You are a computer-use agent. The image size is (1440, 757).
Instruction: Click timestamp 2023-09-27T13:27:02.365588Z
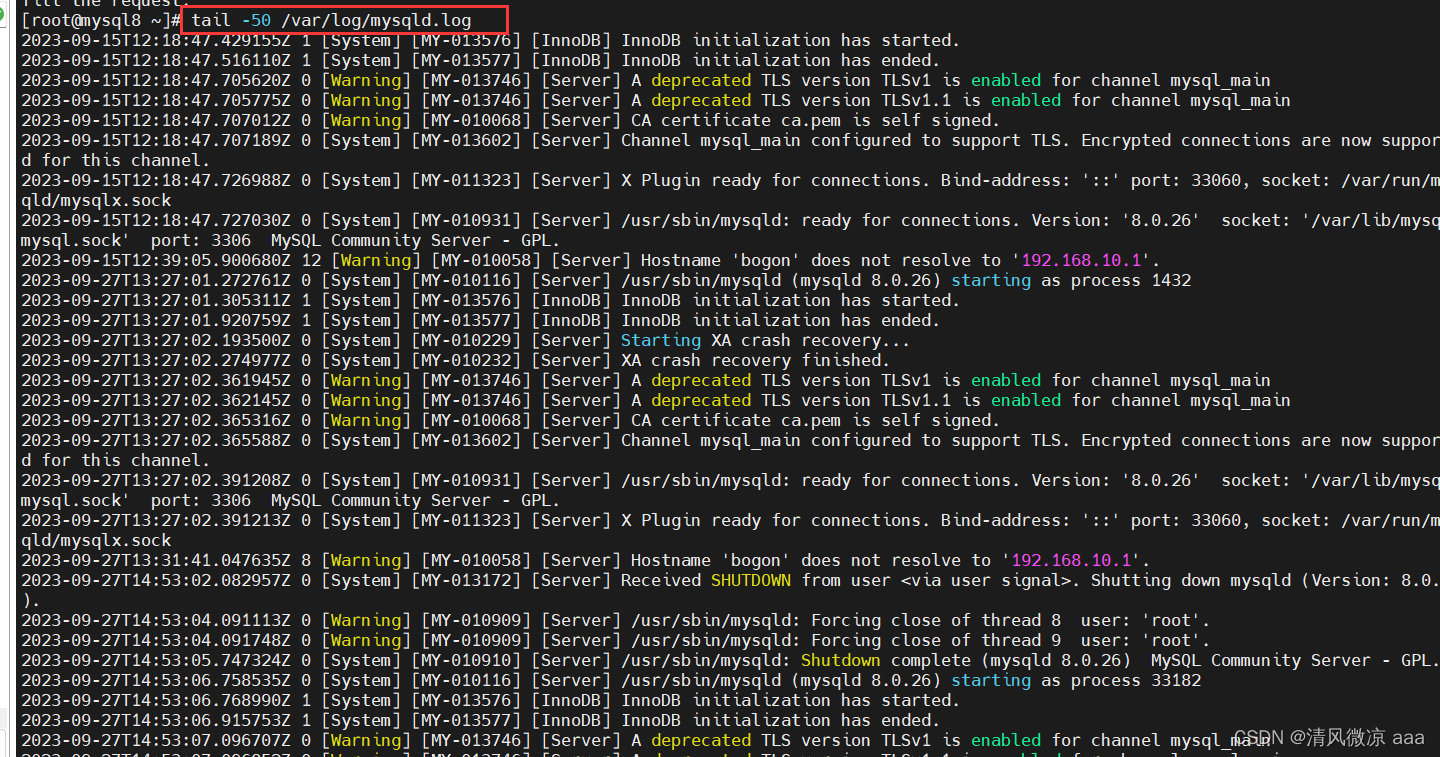tap(156, 440)
